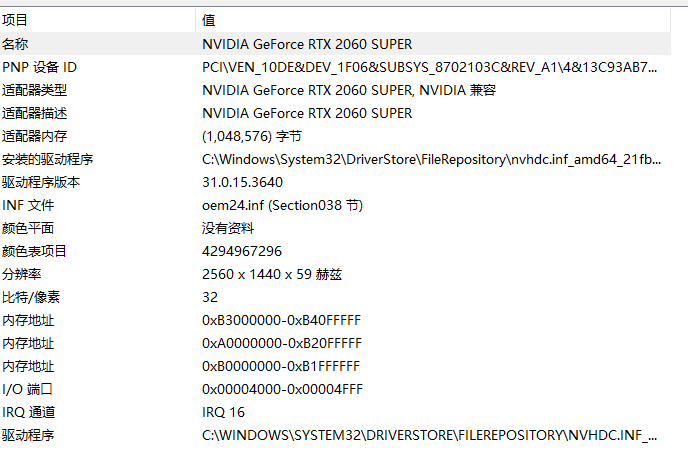Click the (1,048,576) 字节 memory value

coord(251,136)
